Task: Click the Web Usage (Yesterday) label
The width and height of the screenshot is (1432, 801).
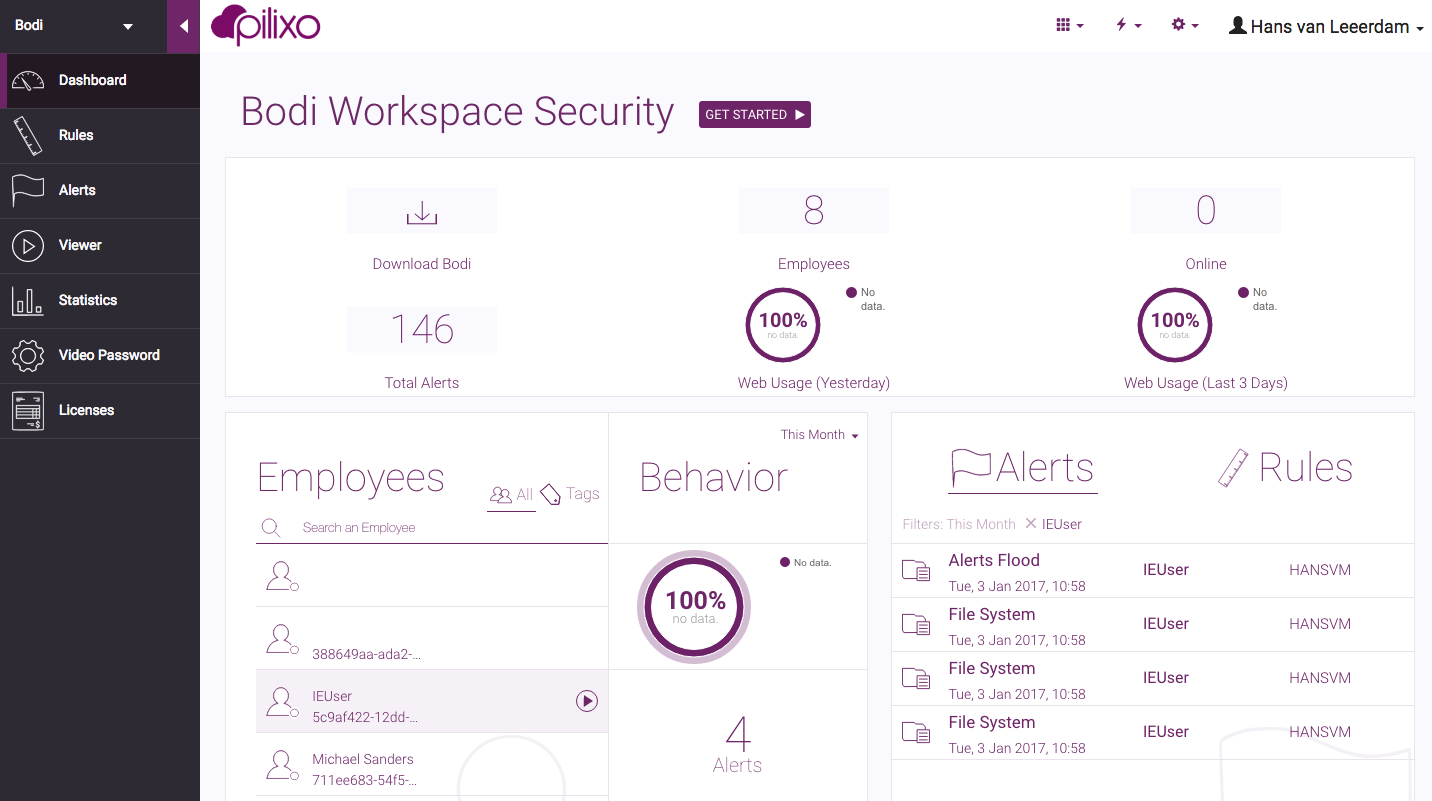Action: 814,383
